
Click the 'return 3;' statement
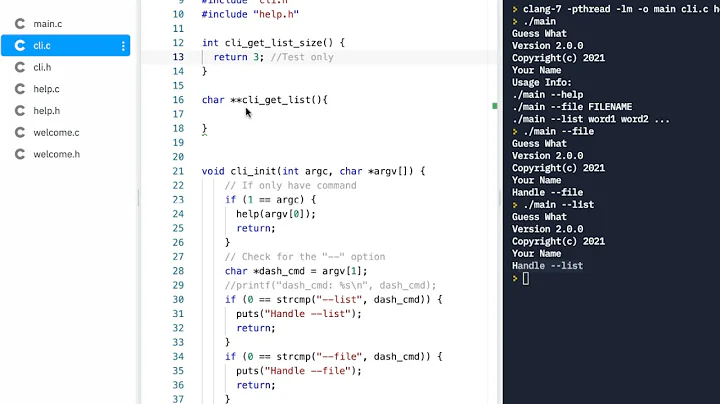(238, 57)
